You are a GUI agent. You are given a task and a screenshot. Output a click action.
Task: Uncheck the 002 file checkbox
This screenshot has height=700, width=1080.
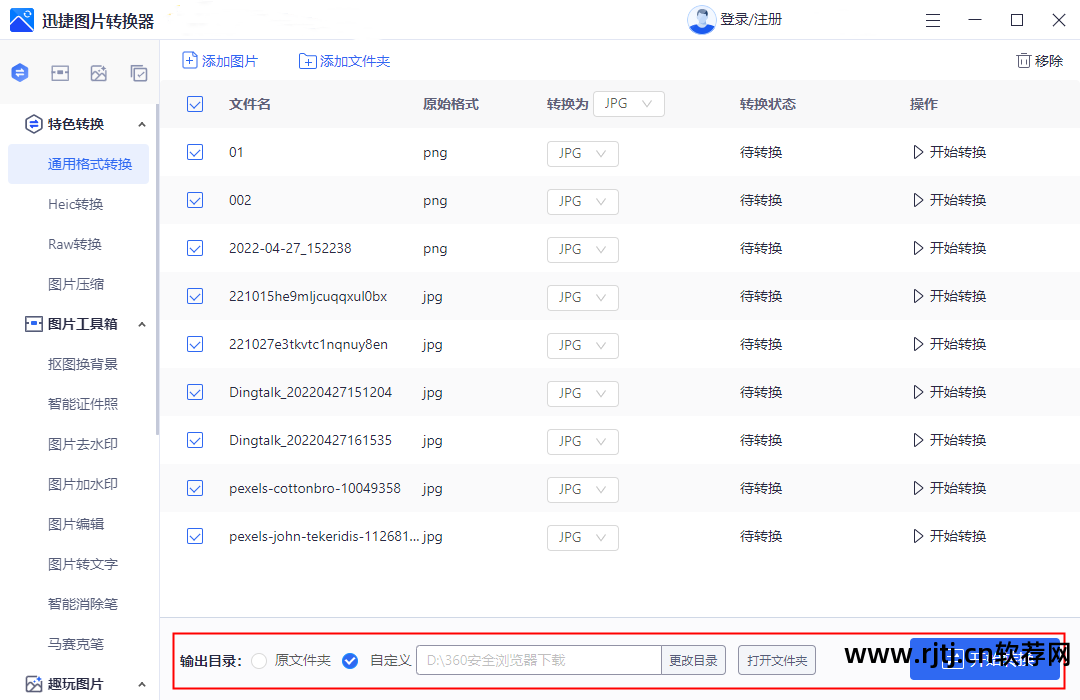(195, 200)
